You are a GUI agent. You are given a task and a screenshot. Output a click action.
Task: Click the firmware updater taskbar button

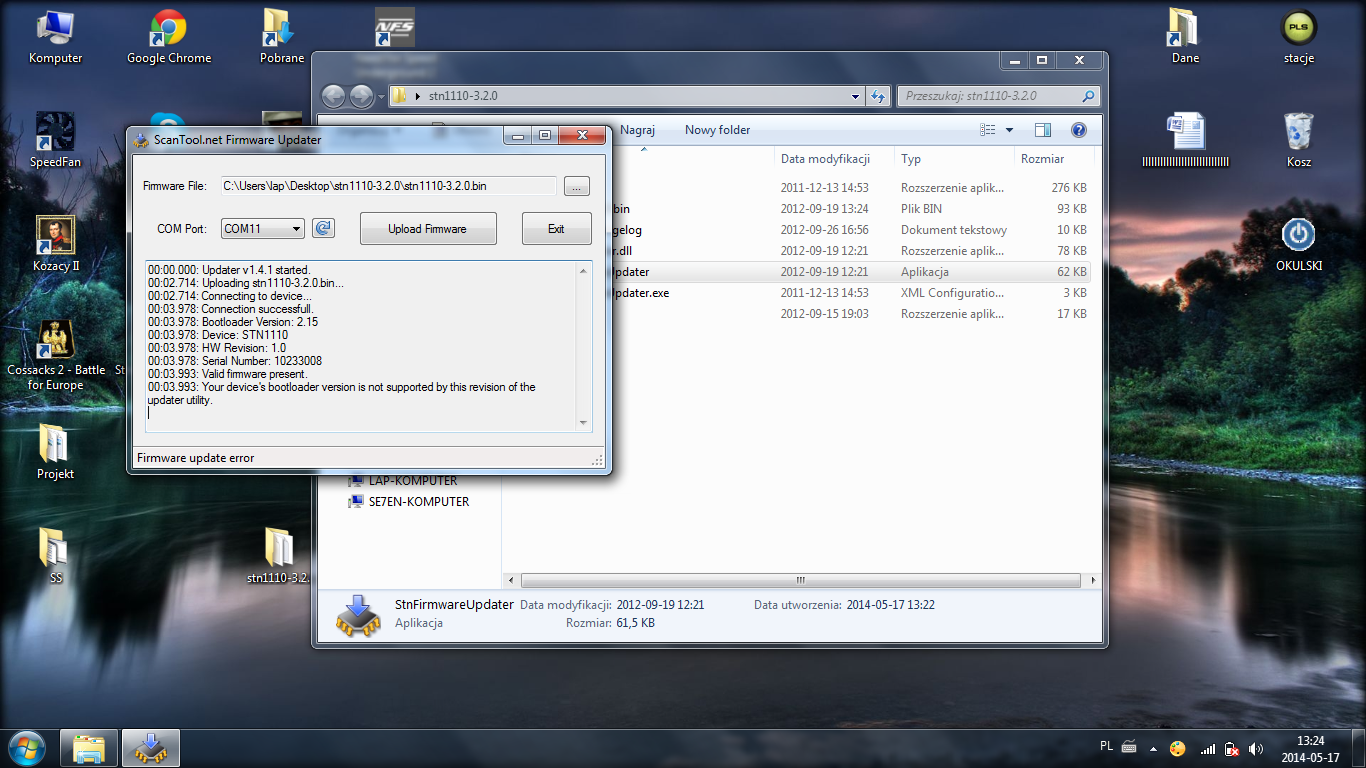point(151,748)
